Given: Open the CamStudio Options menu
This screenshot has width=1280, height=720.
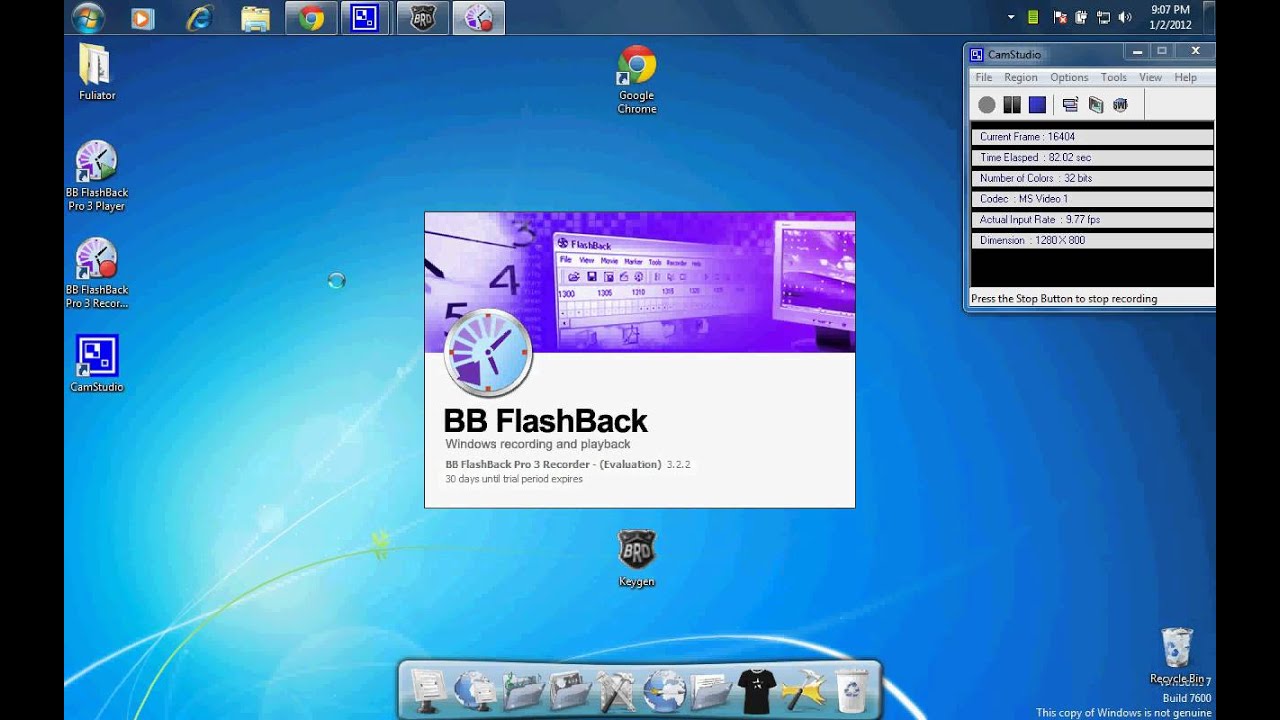Looking at the screenshot, I should [x=1069, y=77].
